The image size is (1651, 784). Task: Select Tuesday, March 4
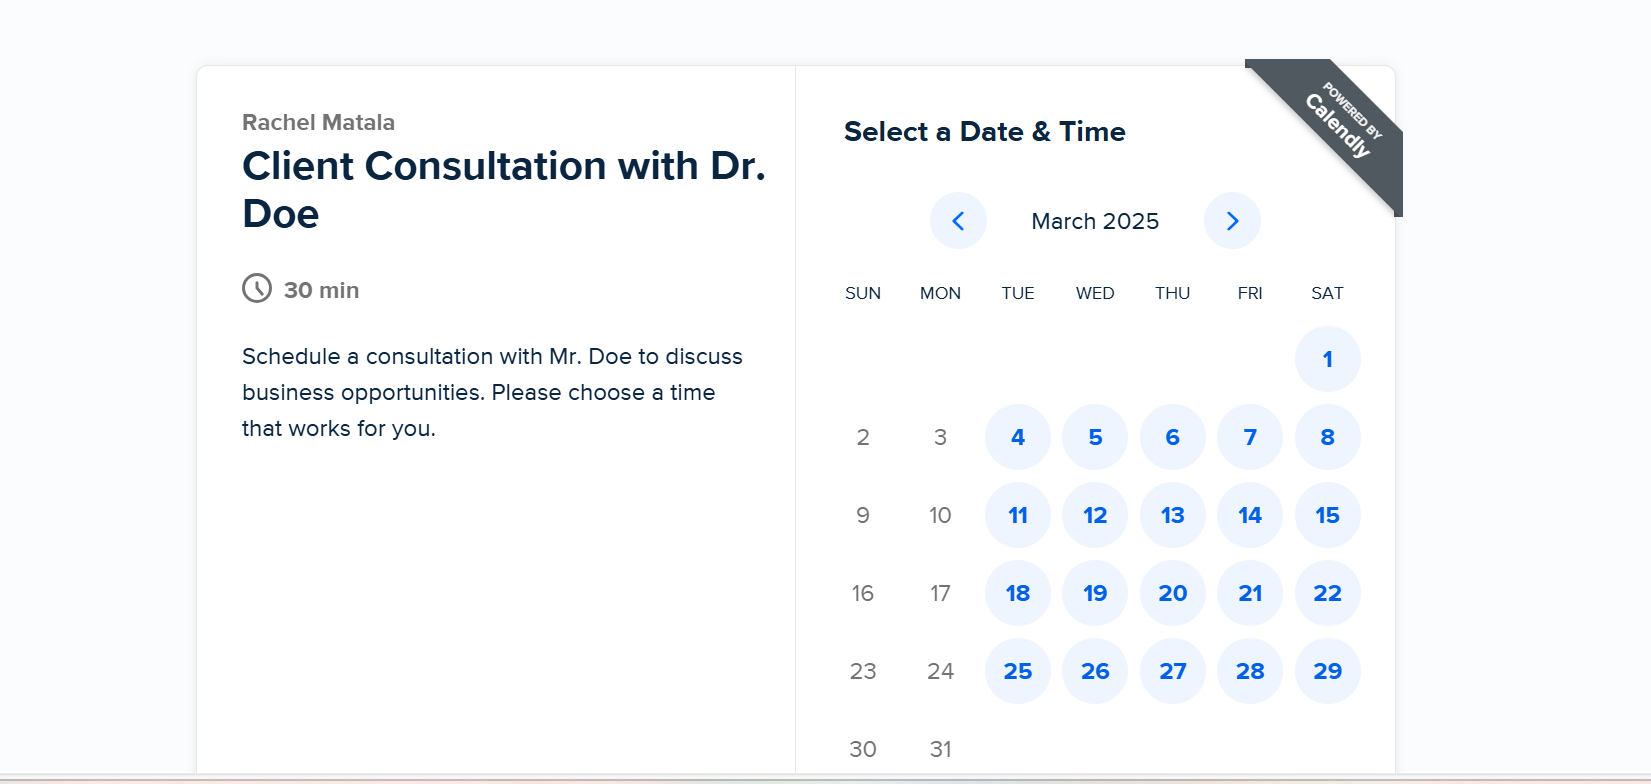[1018, 437]
